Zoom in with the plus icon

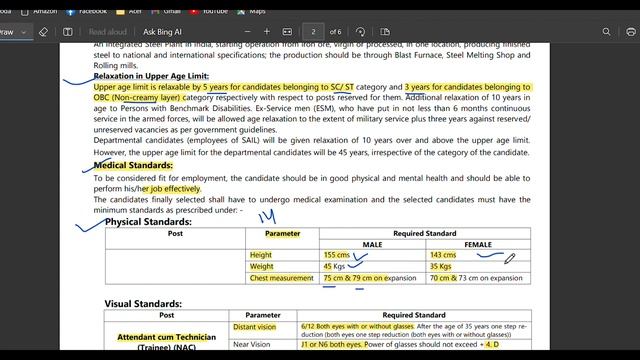267,31
